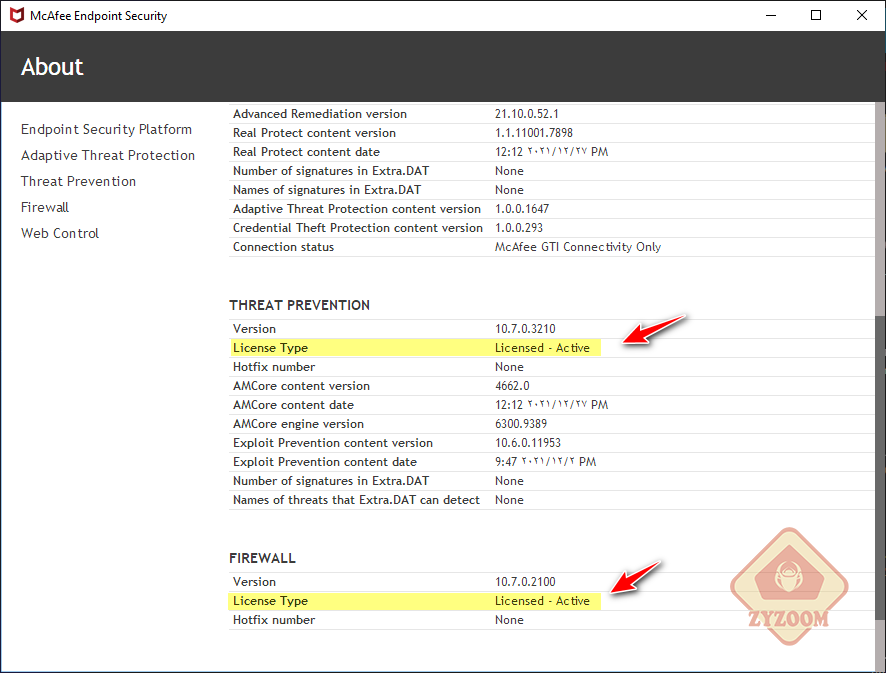
Task: Select AMCore content value 4662.0
Action: [x=513, y=386]
